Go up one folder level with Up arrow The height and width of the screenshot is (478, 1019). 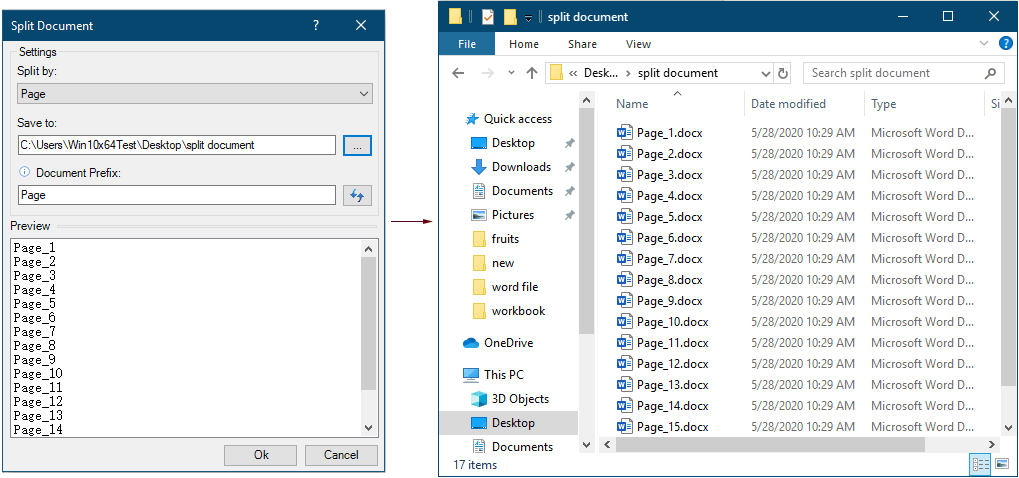[532, 73]
